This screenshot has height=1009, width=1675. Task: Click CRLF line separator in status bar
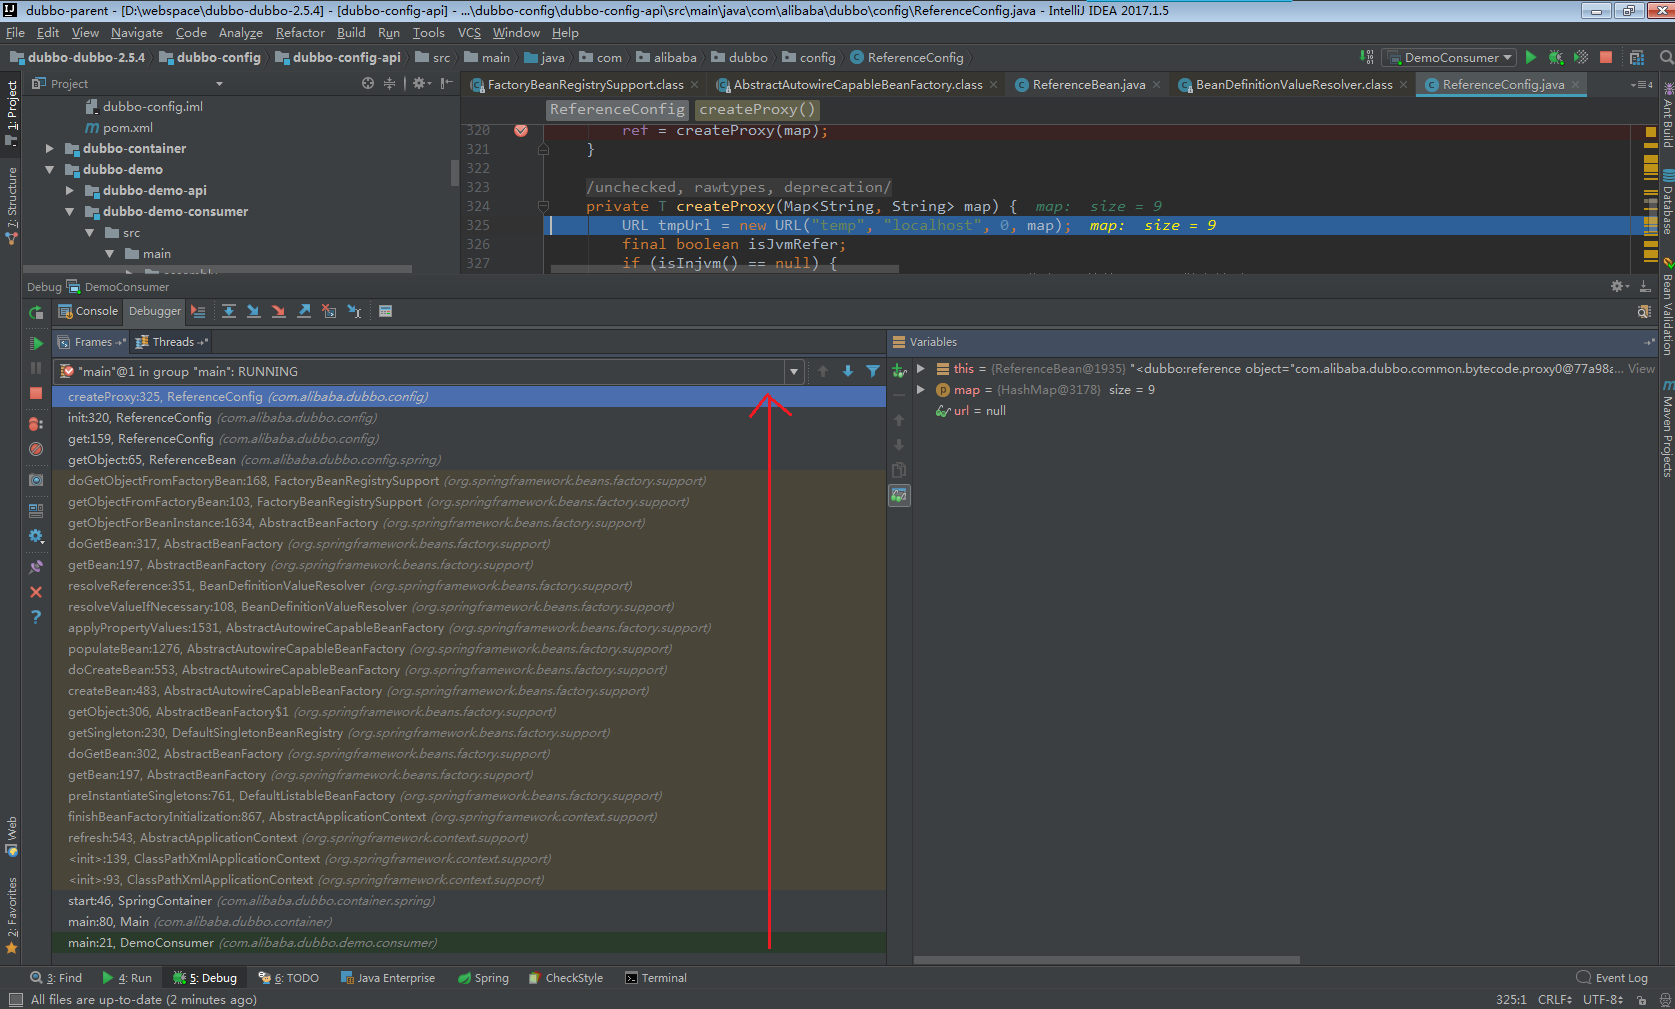coord(1555,999)
